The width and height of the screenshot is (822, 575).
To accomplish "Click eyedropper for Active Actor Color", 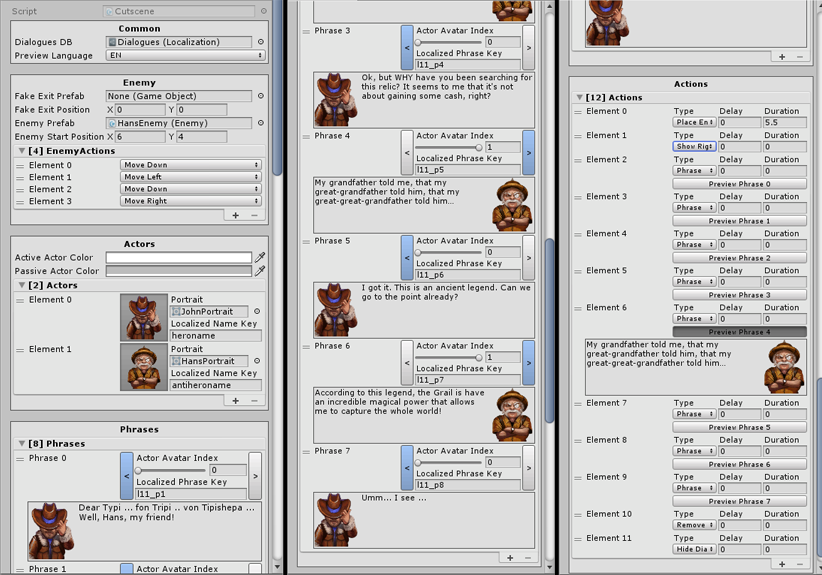I will coord(259,257).
